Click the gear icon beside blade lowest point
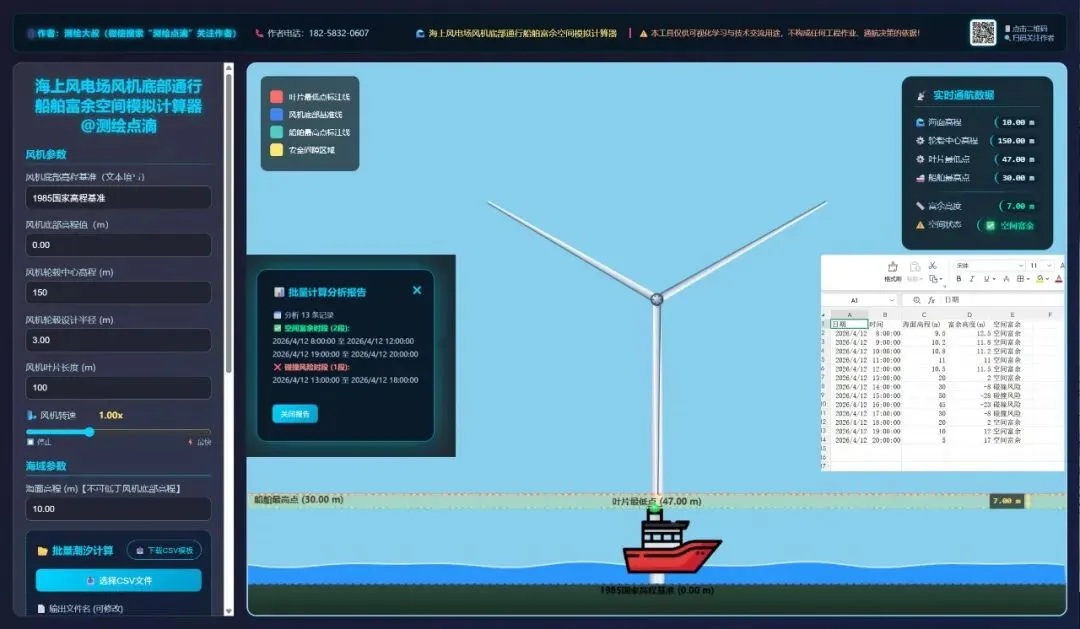 click(x=920, y=159)
